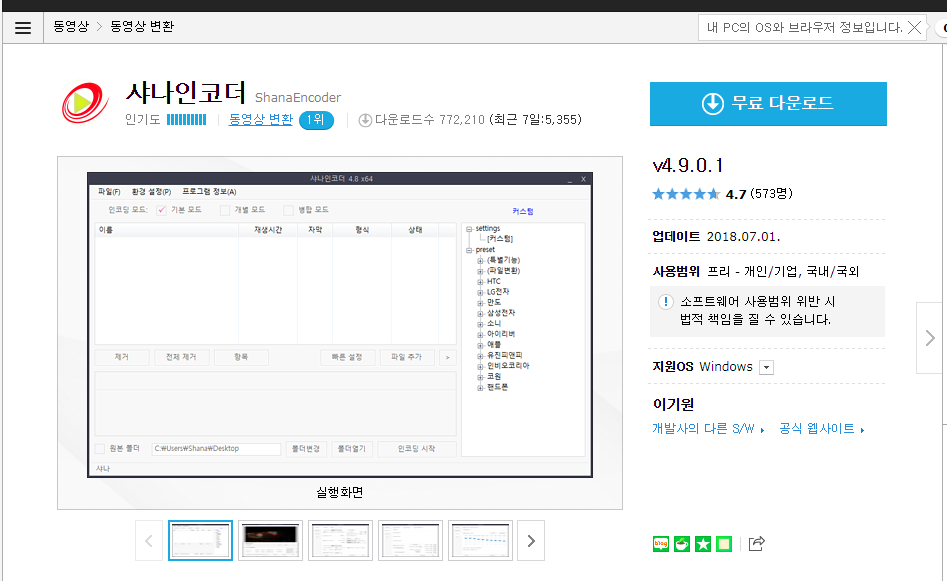Show previous screenshot thumbnails
This screenshot has width=947, height=581.
149,541
